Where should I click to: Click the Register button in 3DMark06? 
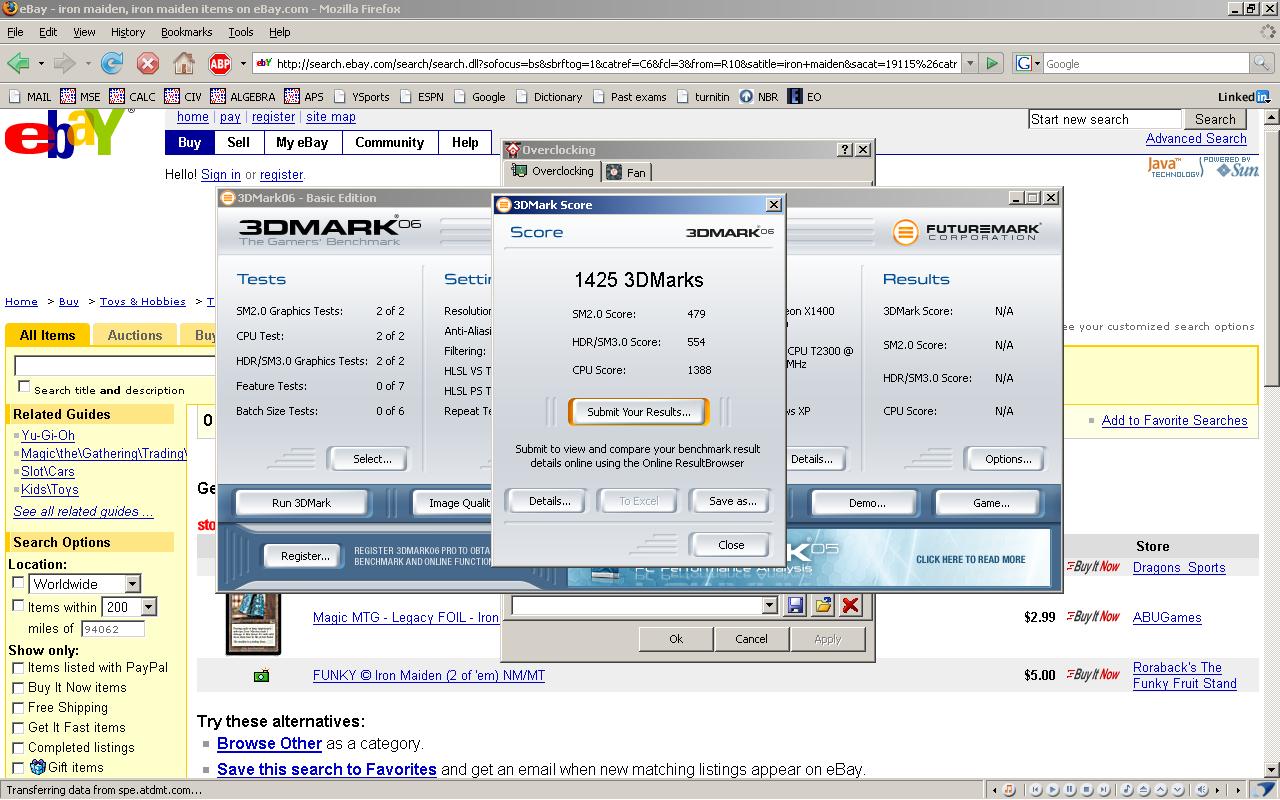coord(305,556)
